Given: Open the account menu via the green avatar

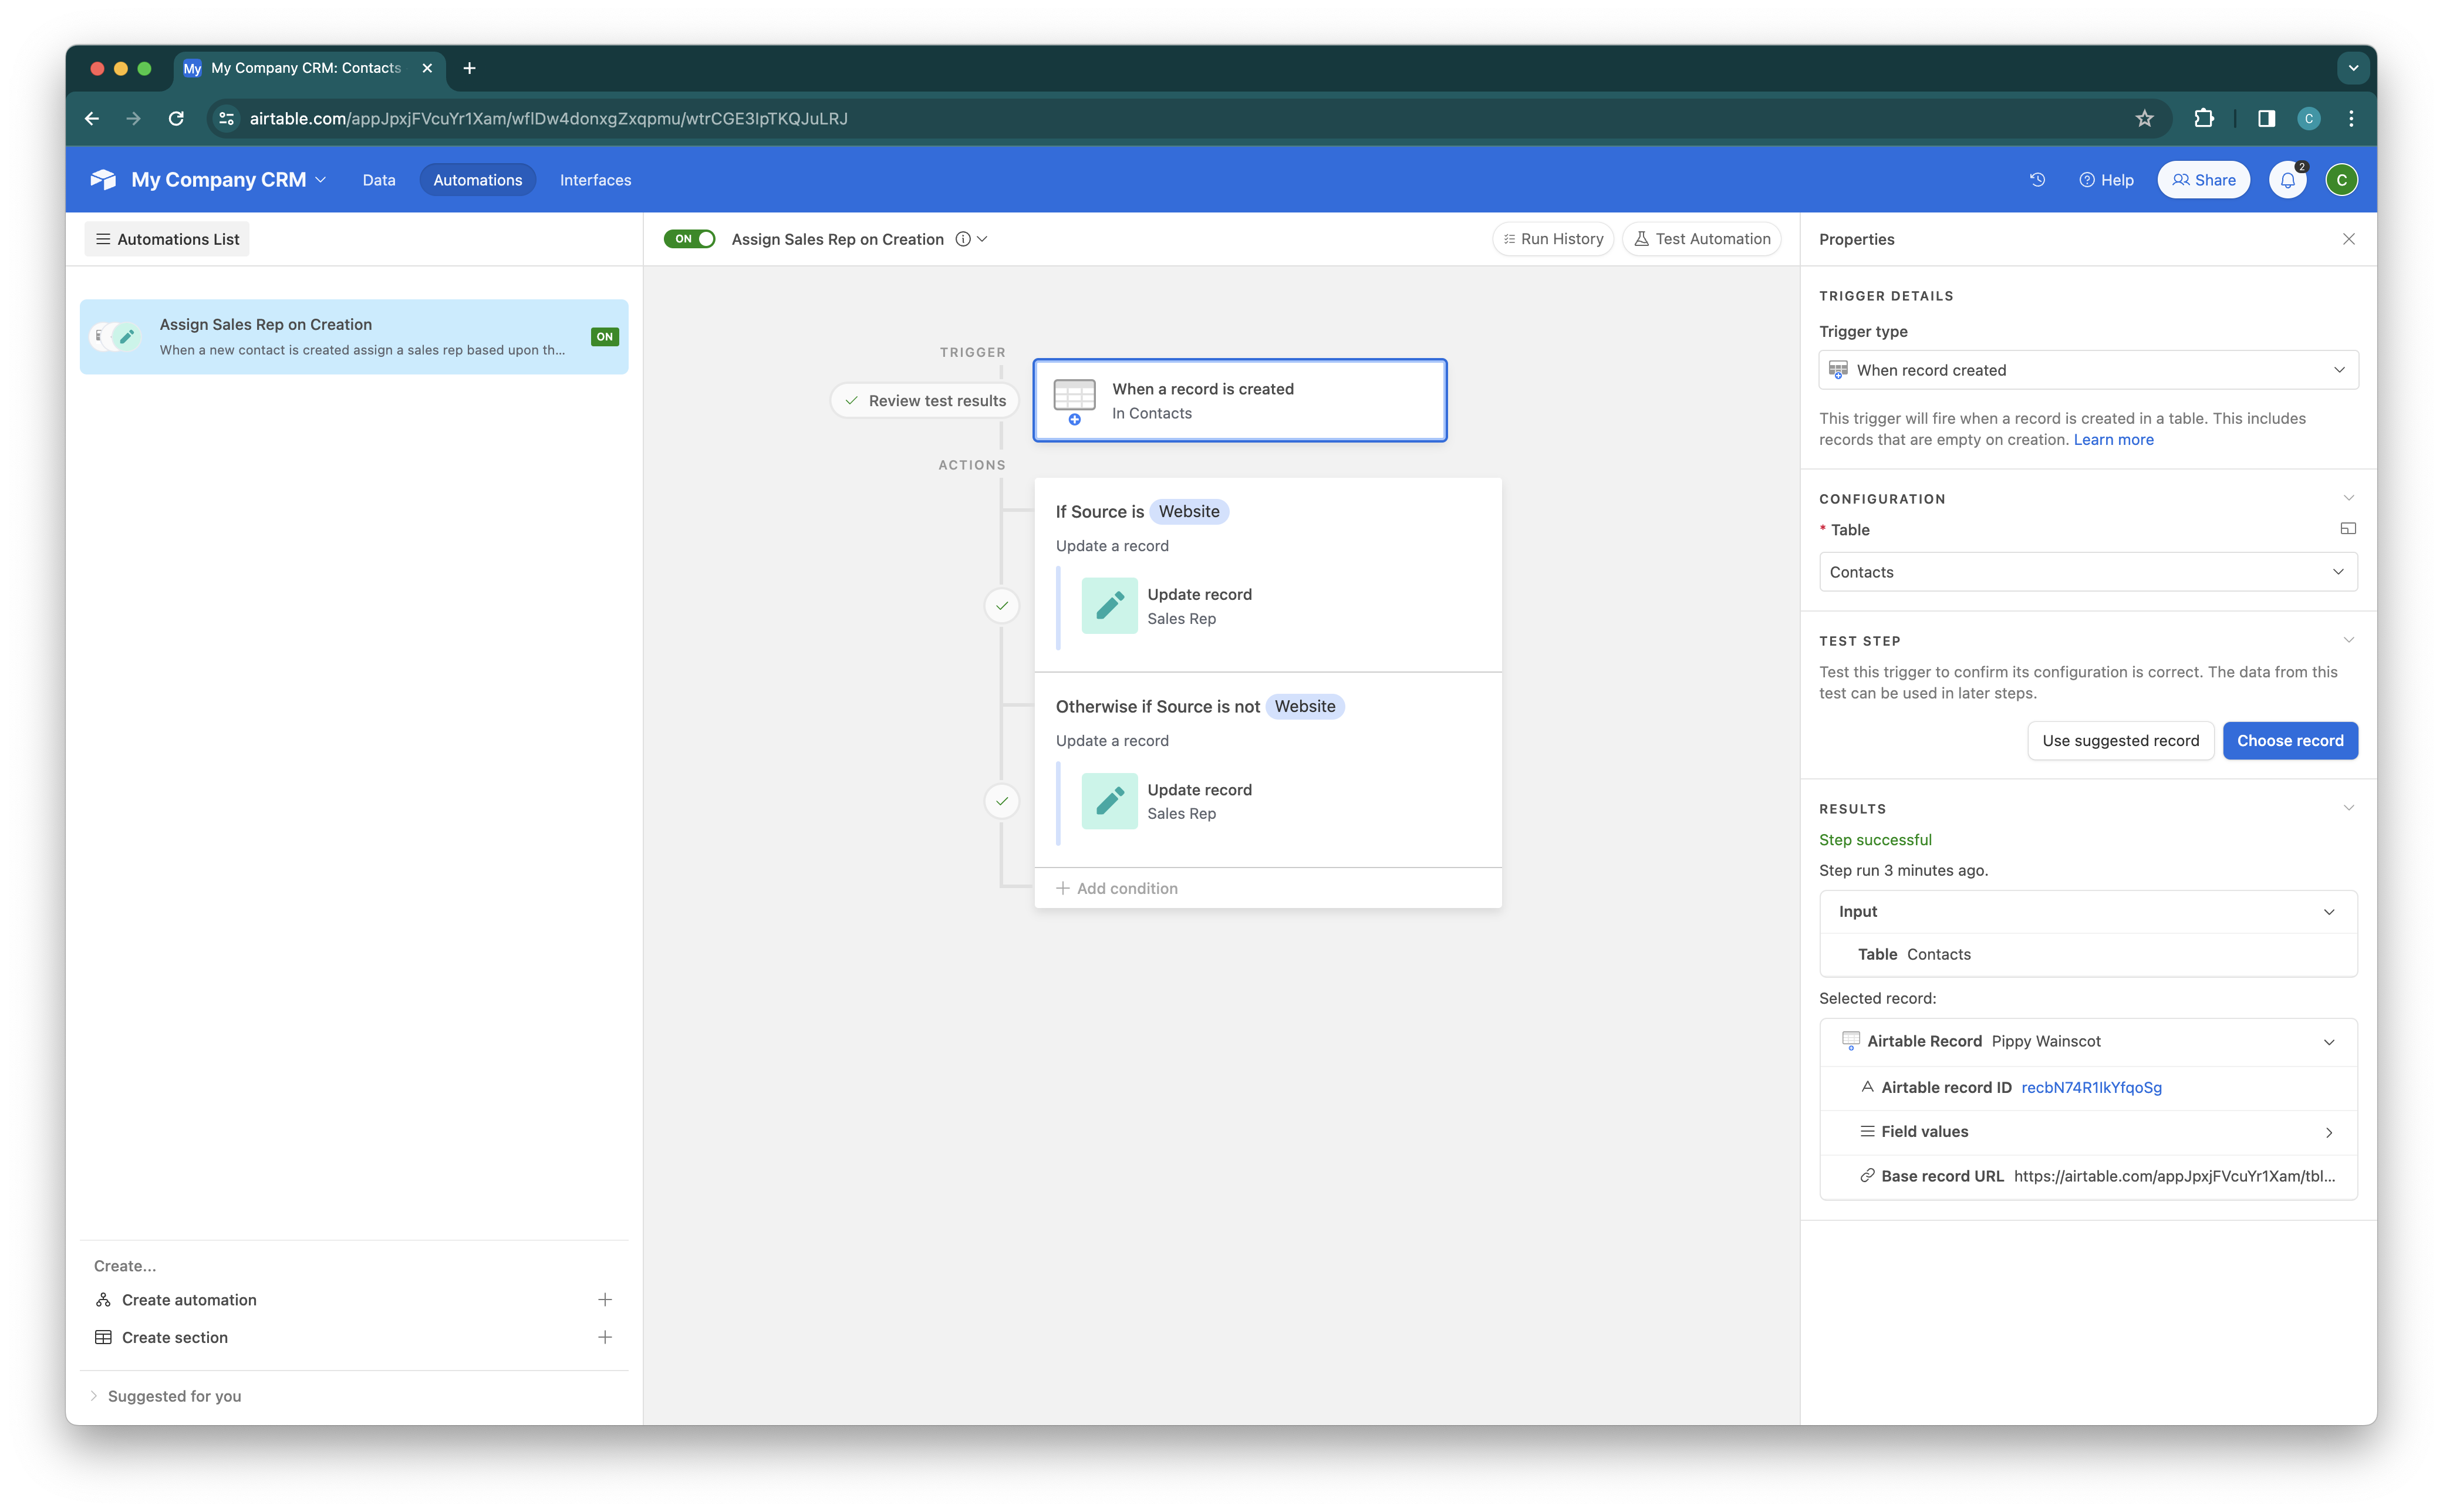Looking at the screenshot, I should 2342,179.
